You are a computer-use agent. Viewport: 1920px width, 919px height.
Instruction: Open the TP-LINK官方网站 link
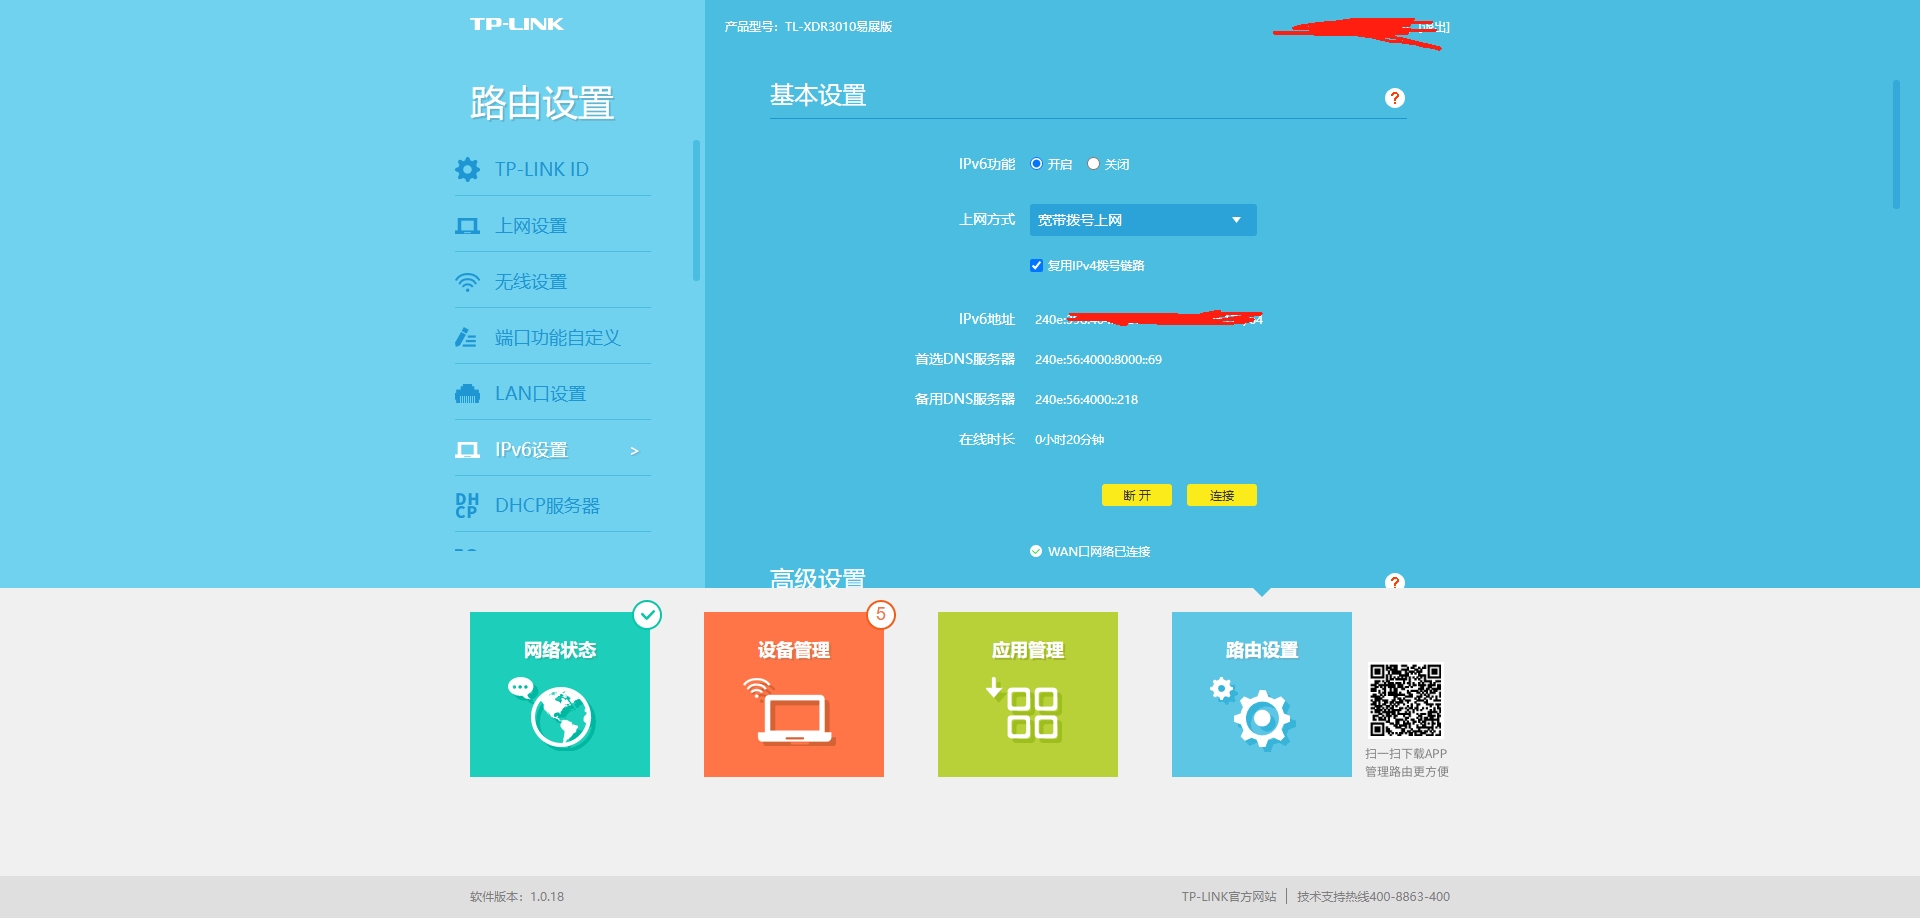point(1229,897)
